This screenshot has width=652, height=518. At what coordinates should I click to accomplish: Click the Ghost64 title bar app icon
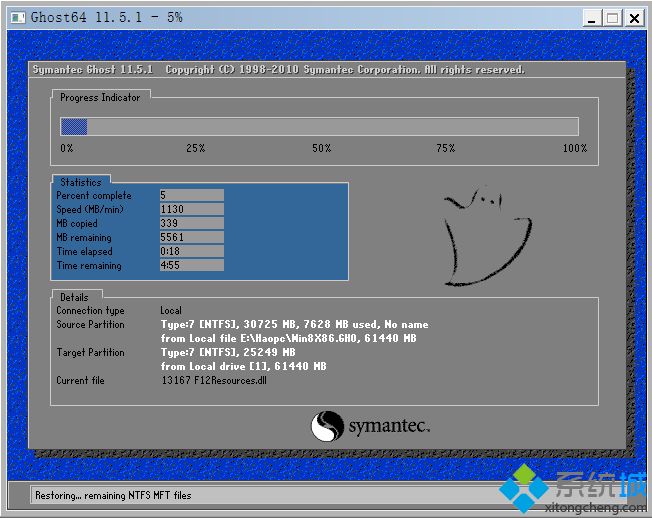click(18, 17)
